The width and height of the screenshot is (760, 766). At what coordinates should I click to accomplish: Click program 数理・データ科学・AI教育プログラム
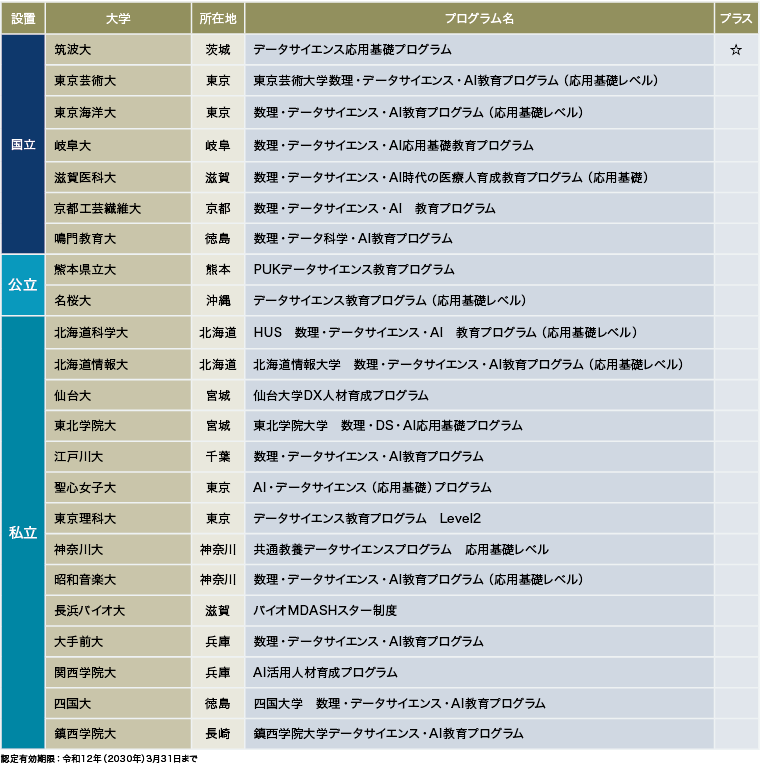(x=353, y=239)
